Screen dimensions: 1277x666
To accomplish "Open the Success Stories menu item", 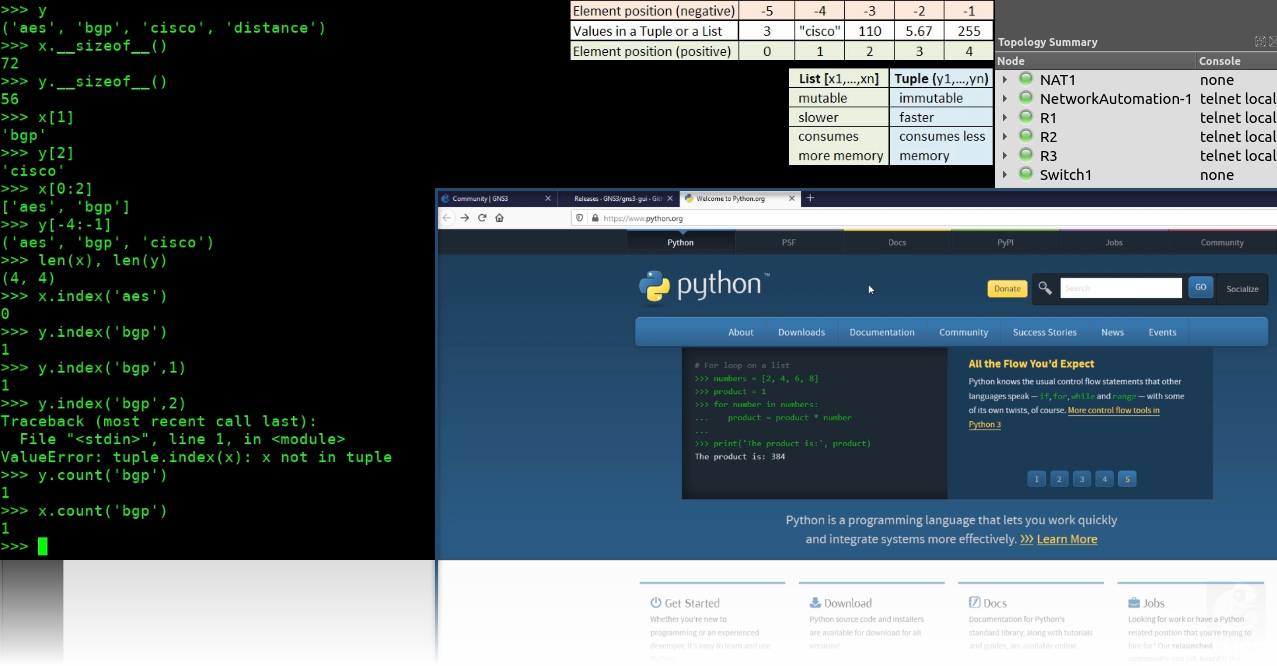I will point(1045,332).
